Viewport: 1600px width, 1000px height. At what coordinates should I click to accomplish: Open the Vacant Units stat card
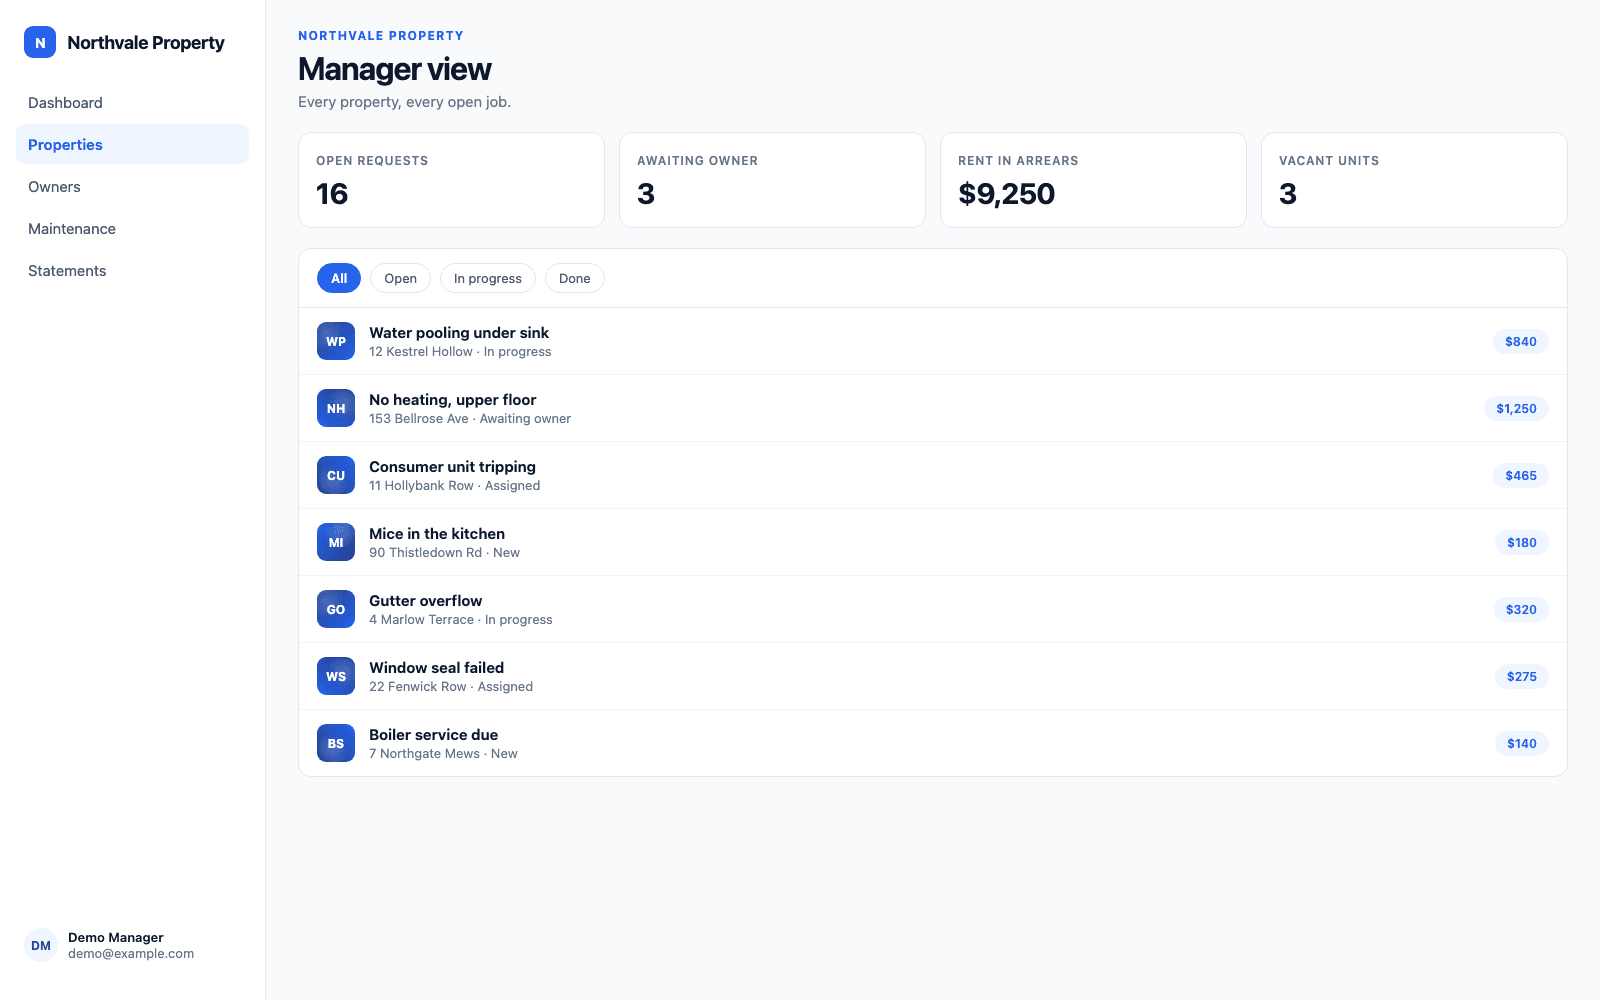click(x=1414, y=180)
